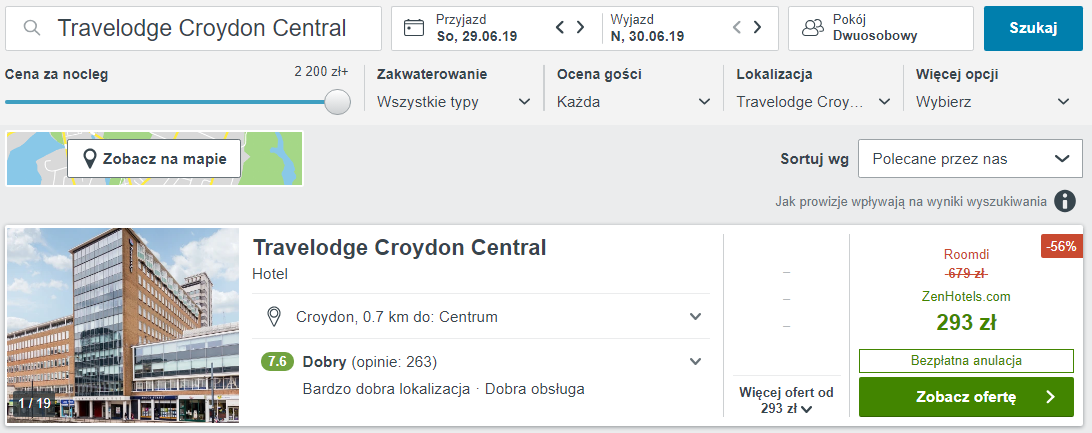The height and width of the screenshot is (433, 1092).
Task: Click the info icon about commissions
Action: tap(1064, 201)
